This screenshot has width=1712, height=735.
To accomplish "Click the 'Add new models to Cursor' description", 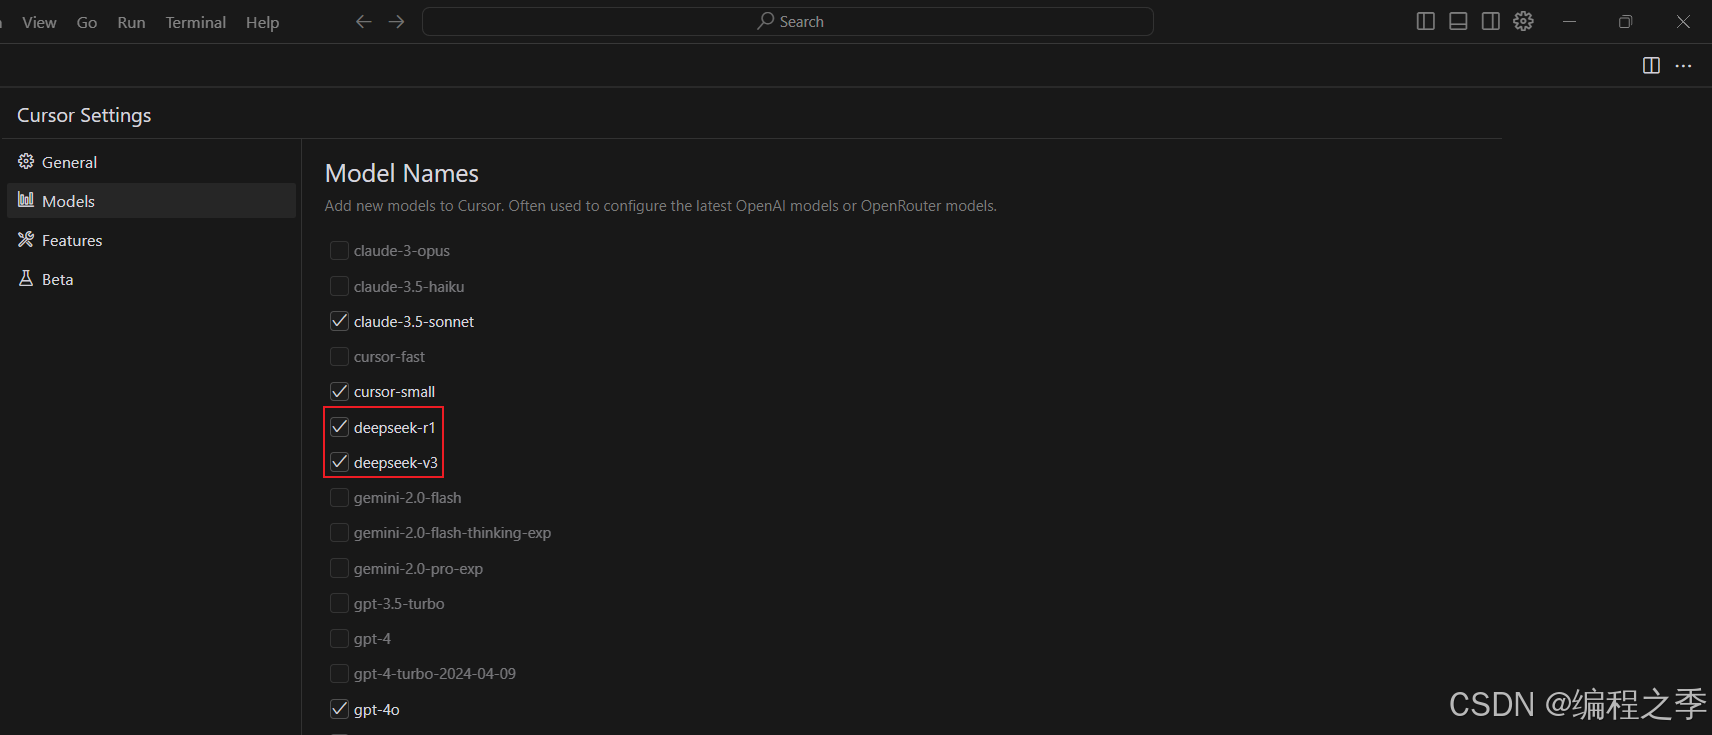I will 661,206.
